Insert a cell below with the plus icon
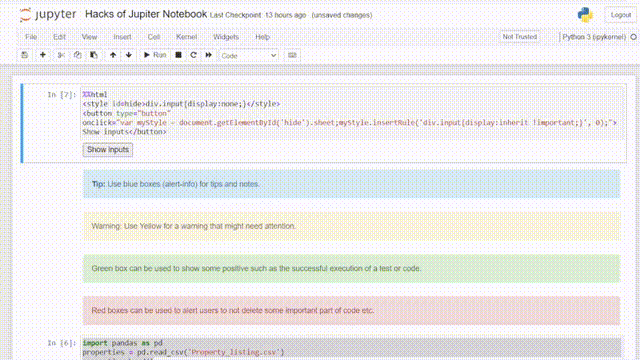This screenshot has width=640, height=360. pos(43,55)
